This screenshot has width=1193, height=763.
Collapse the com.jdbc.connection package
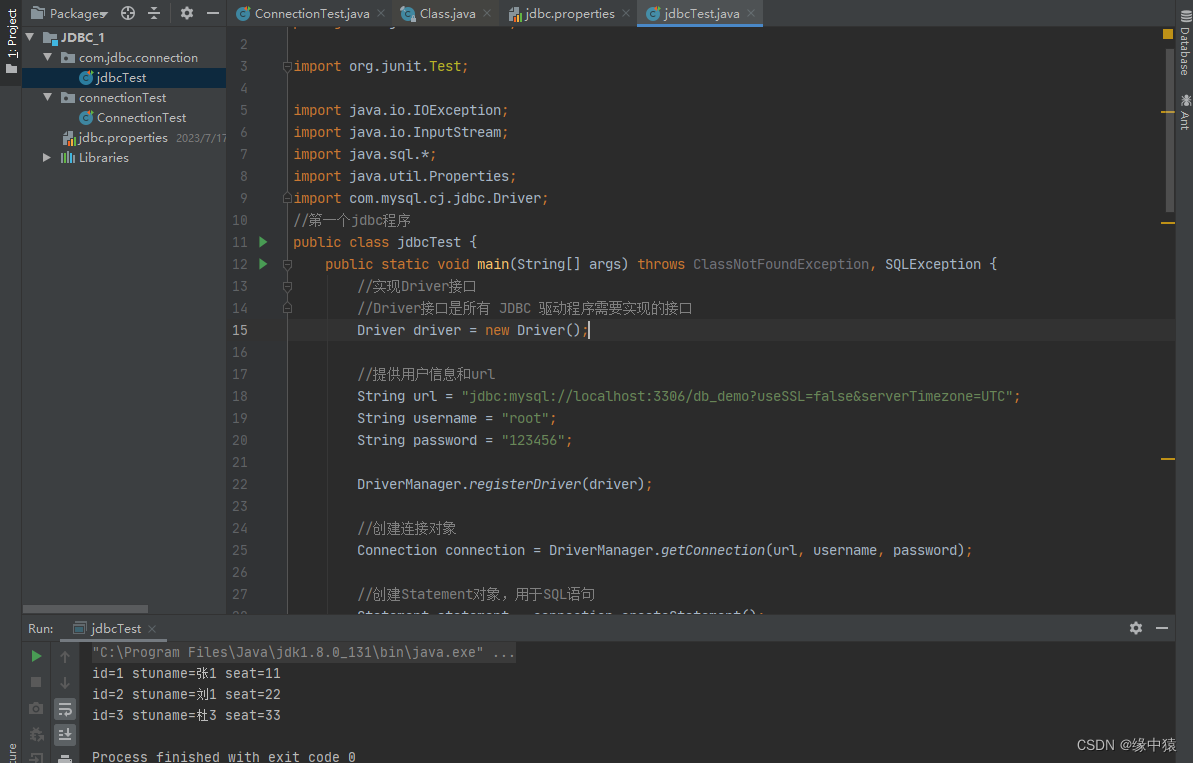pos(47,57)
